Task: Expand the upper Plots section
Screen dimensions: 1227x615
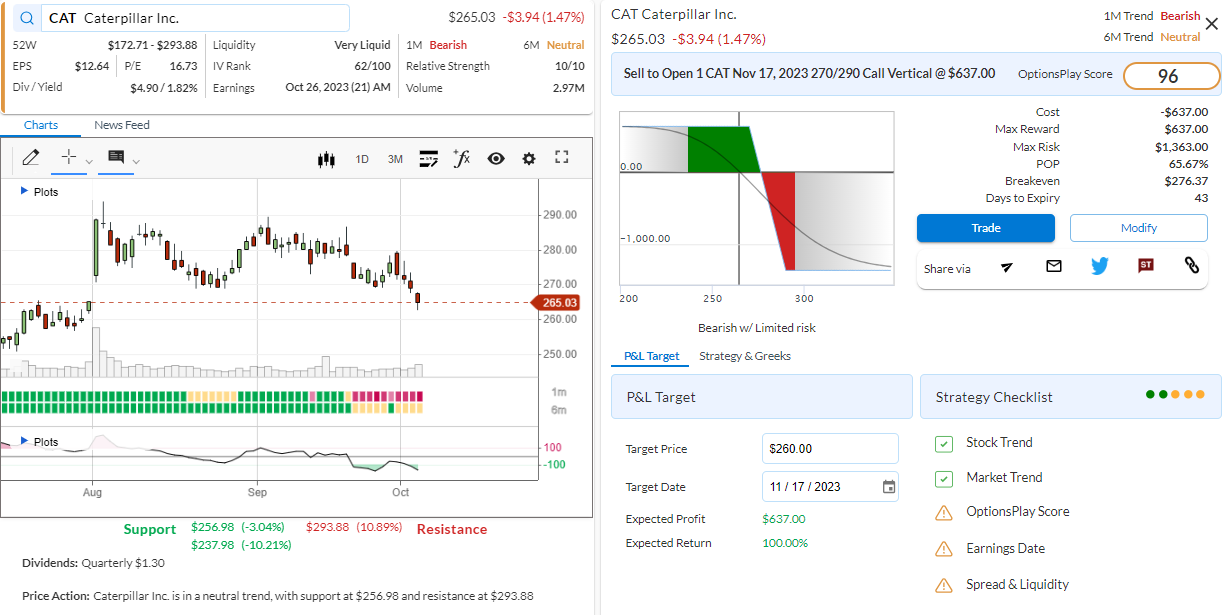Action: pos(24,191)
